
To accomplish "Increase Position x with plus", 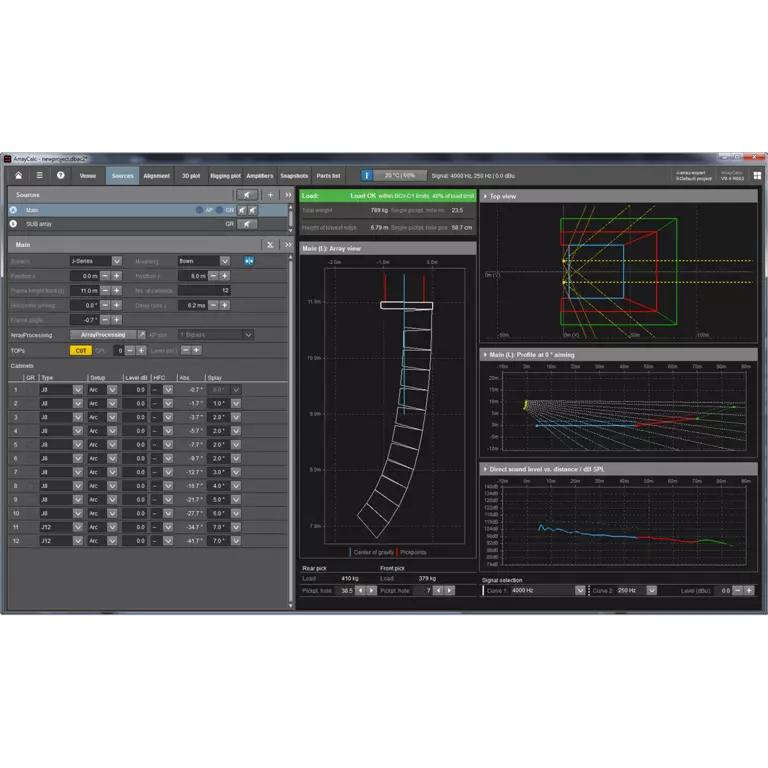I will (x=117, y=276).
